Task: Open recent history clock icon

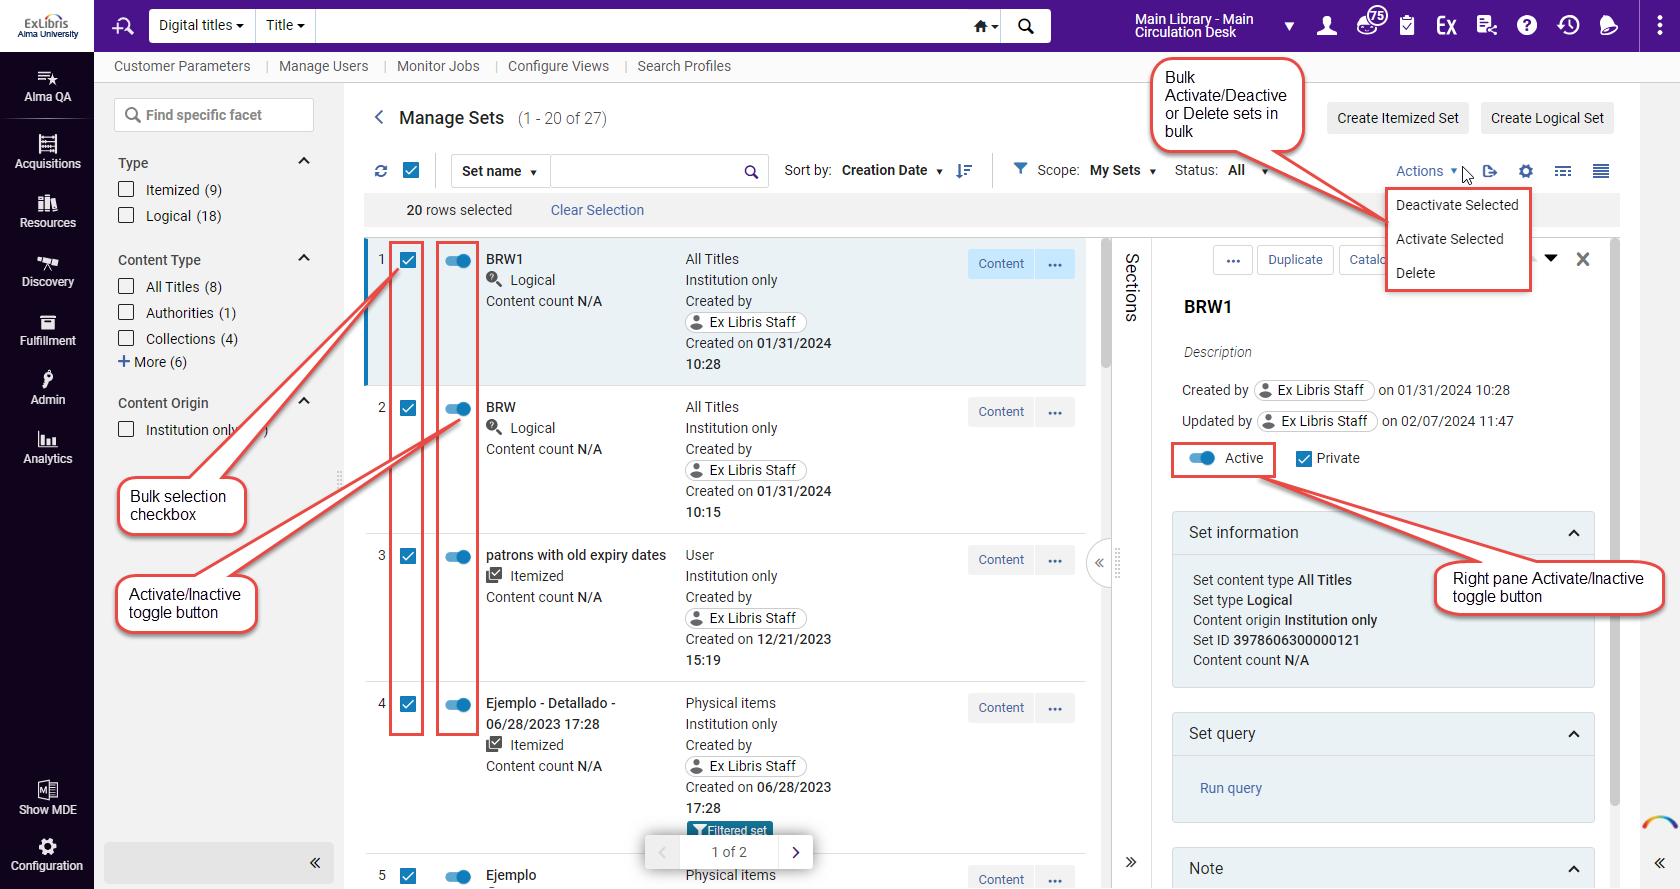Action: click(1568, 26)
